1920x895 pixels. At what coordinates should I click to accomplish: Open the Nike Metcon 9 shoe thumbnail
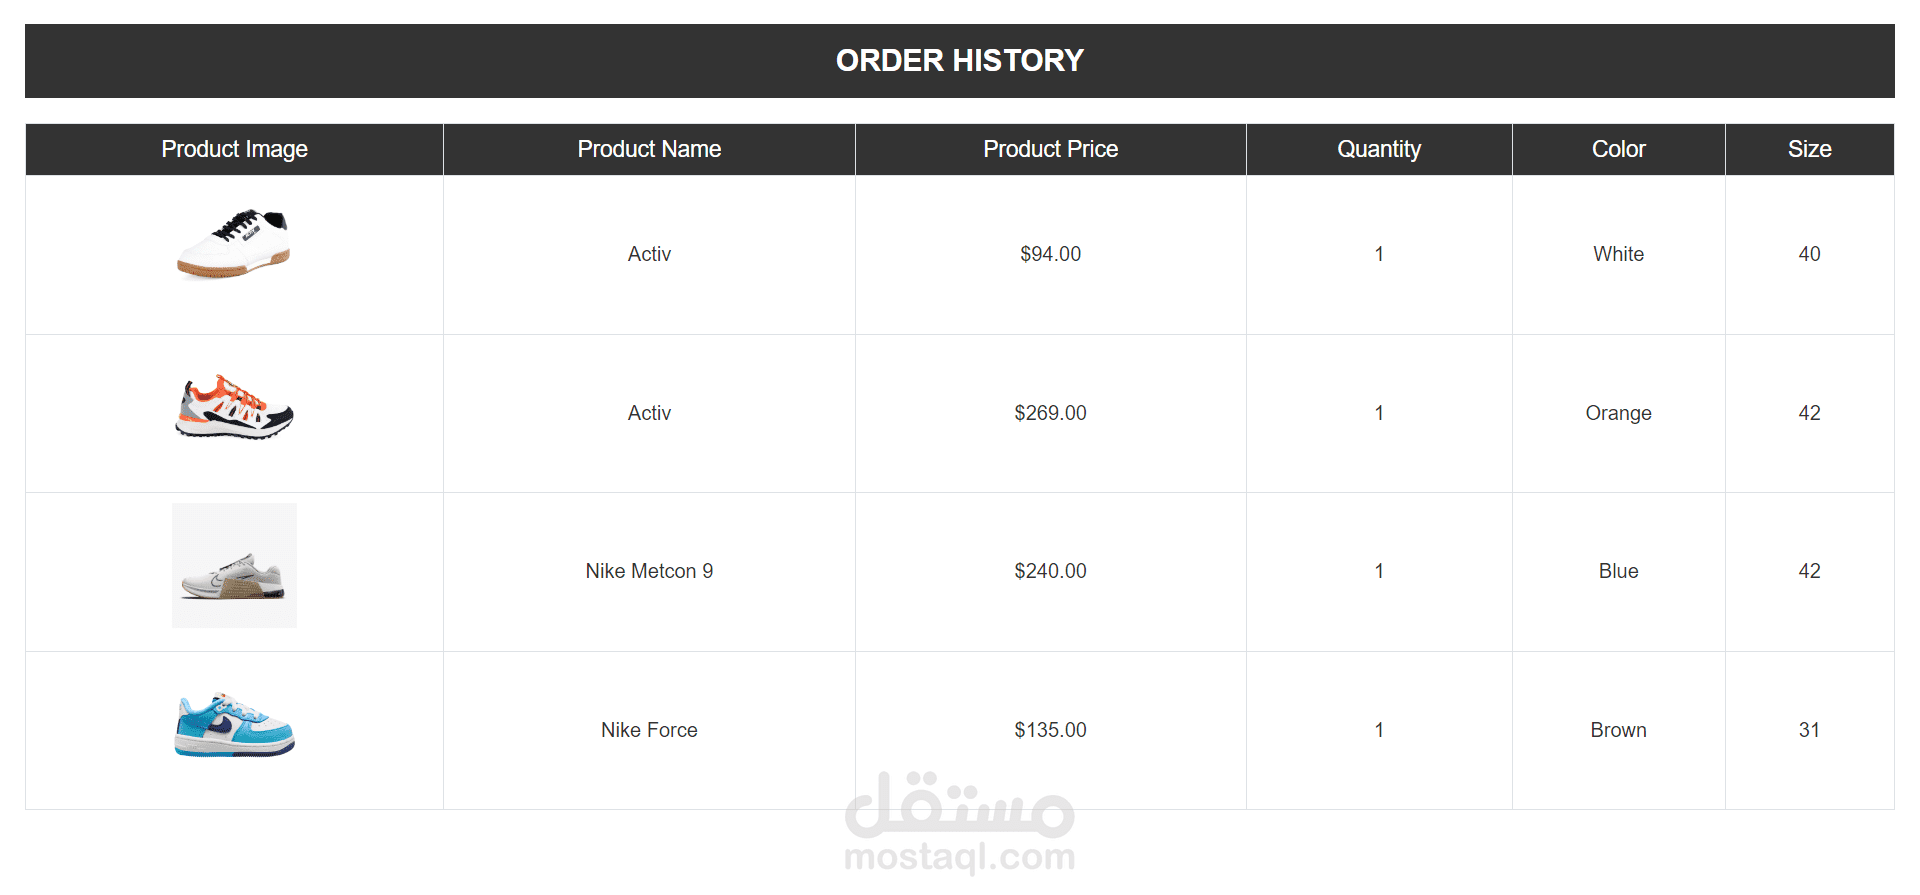click(x=234, y=566)
